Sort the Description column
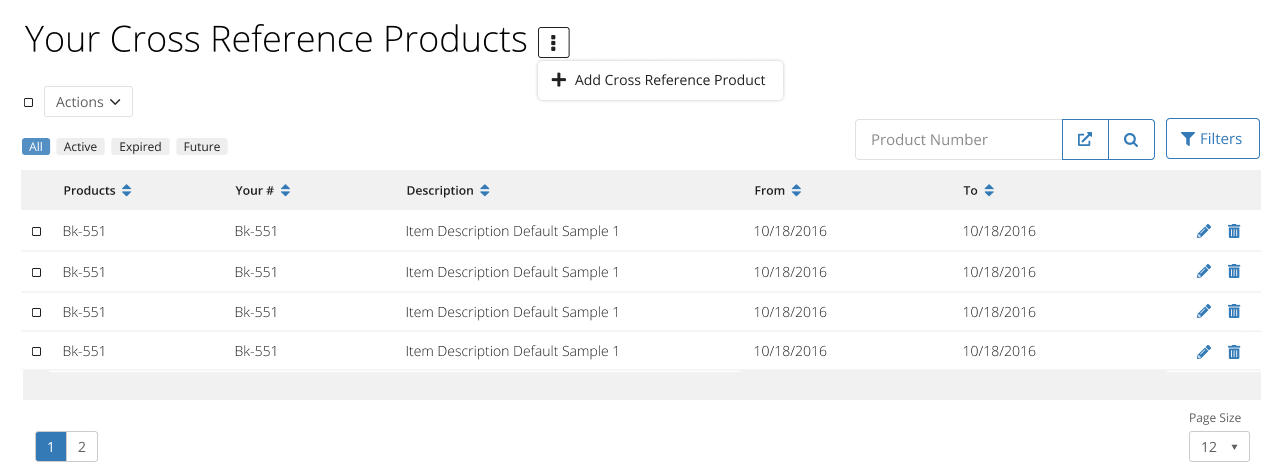This screenshot has height=476, width=1281. 485,191
